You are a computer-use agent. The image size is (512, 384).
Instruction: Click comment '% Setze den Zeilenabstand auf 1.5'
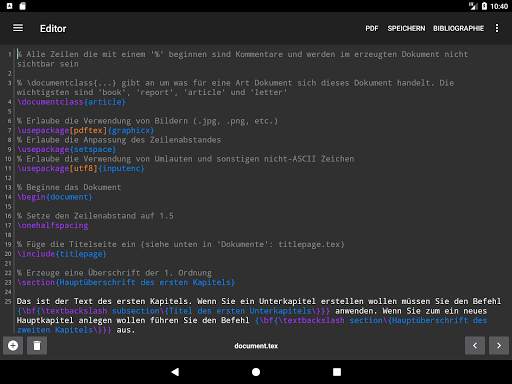(x=95, y=216)
